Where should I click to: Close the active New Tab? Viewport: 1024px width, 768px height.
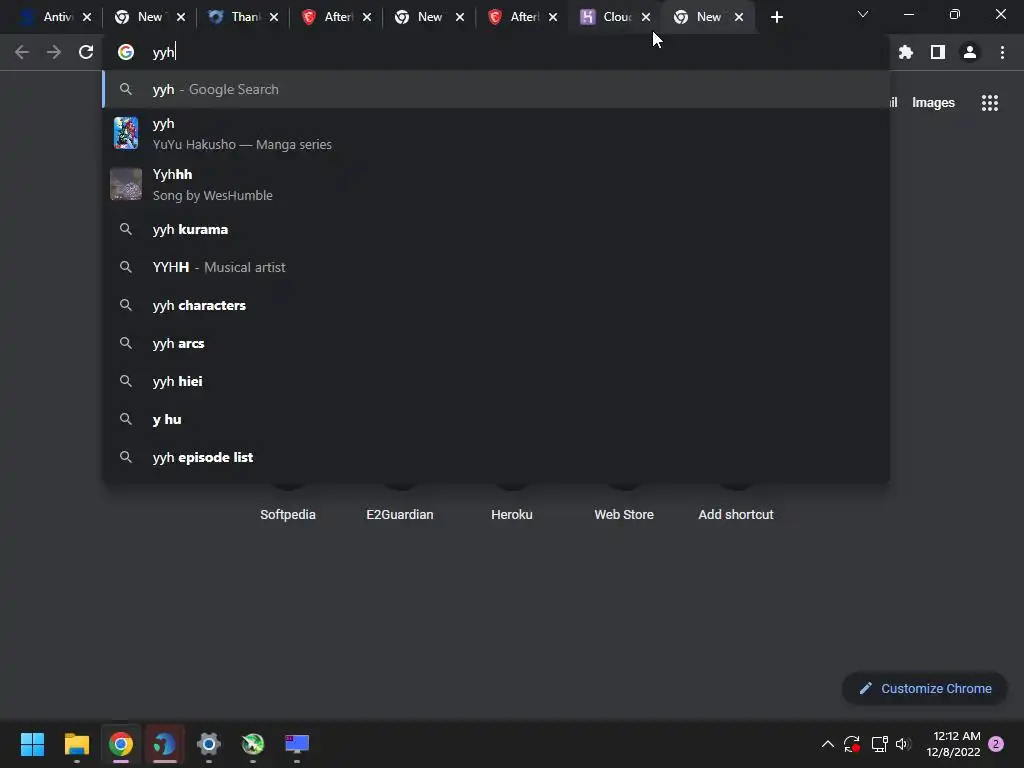739,17
